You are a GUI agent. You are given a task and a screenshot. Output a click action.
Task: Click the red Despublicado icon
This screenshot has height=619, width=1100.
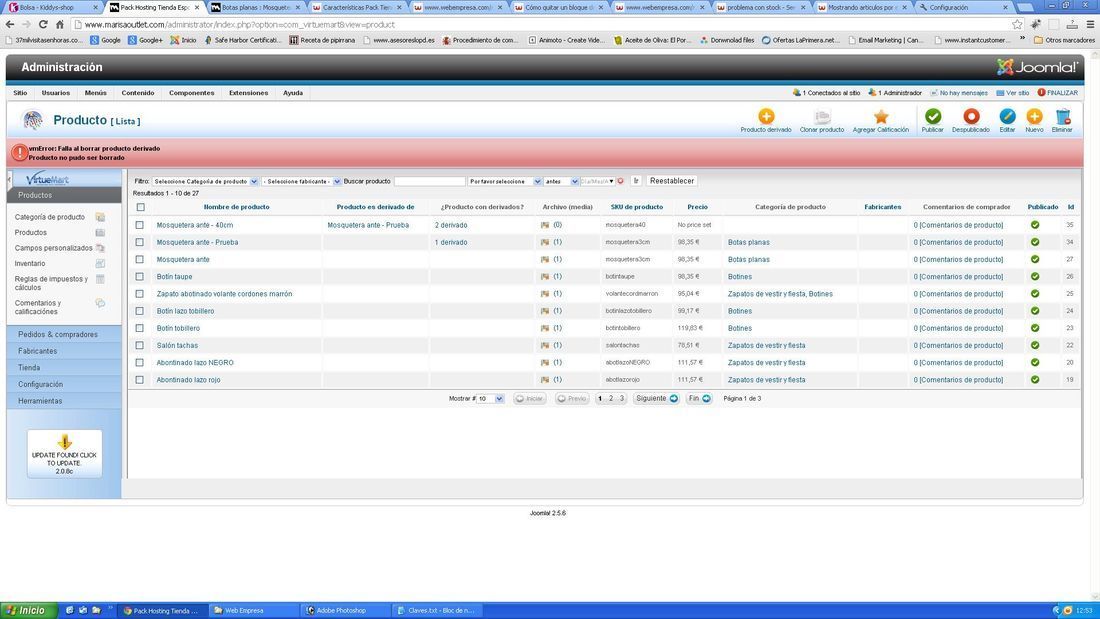click(971, 117)
